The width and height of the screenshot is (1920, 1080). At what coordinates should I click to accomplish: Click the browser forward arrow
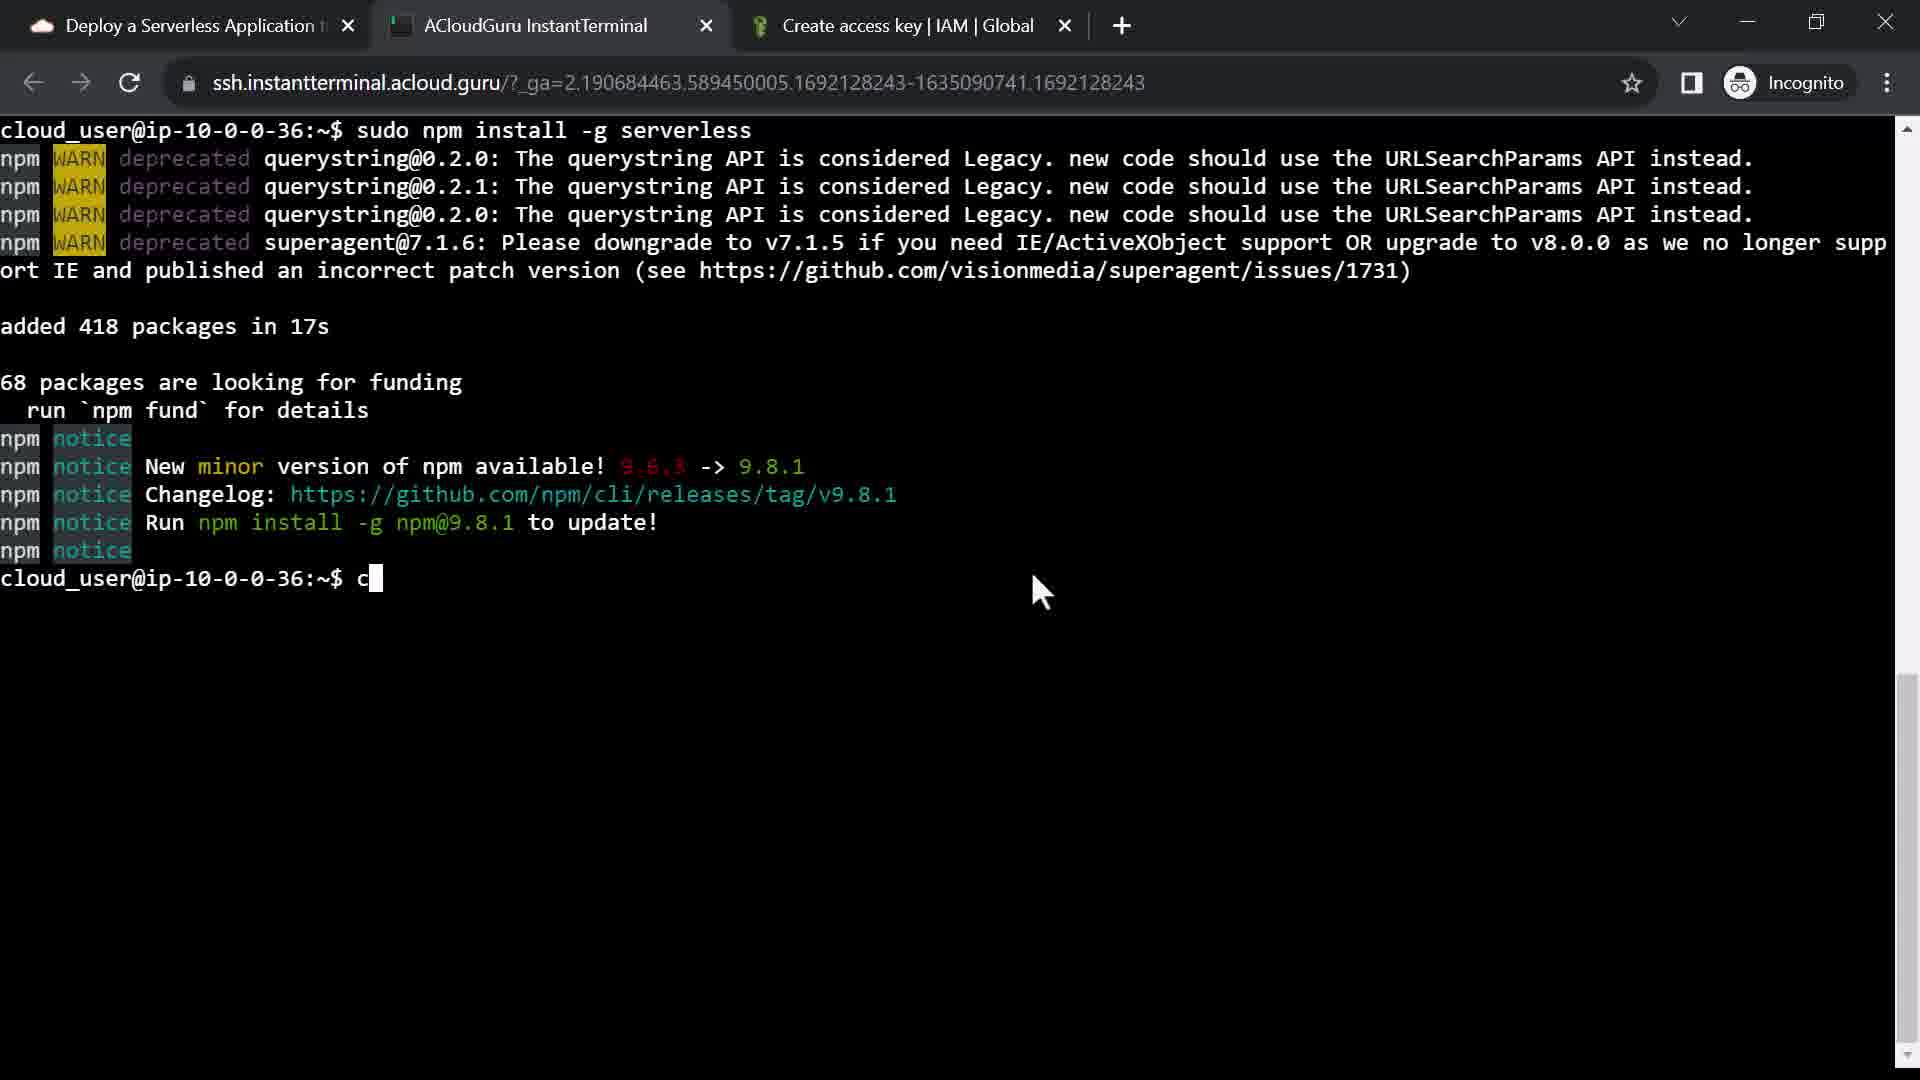81,83
